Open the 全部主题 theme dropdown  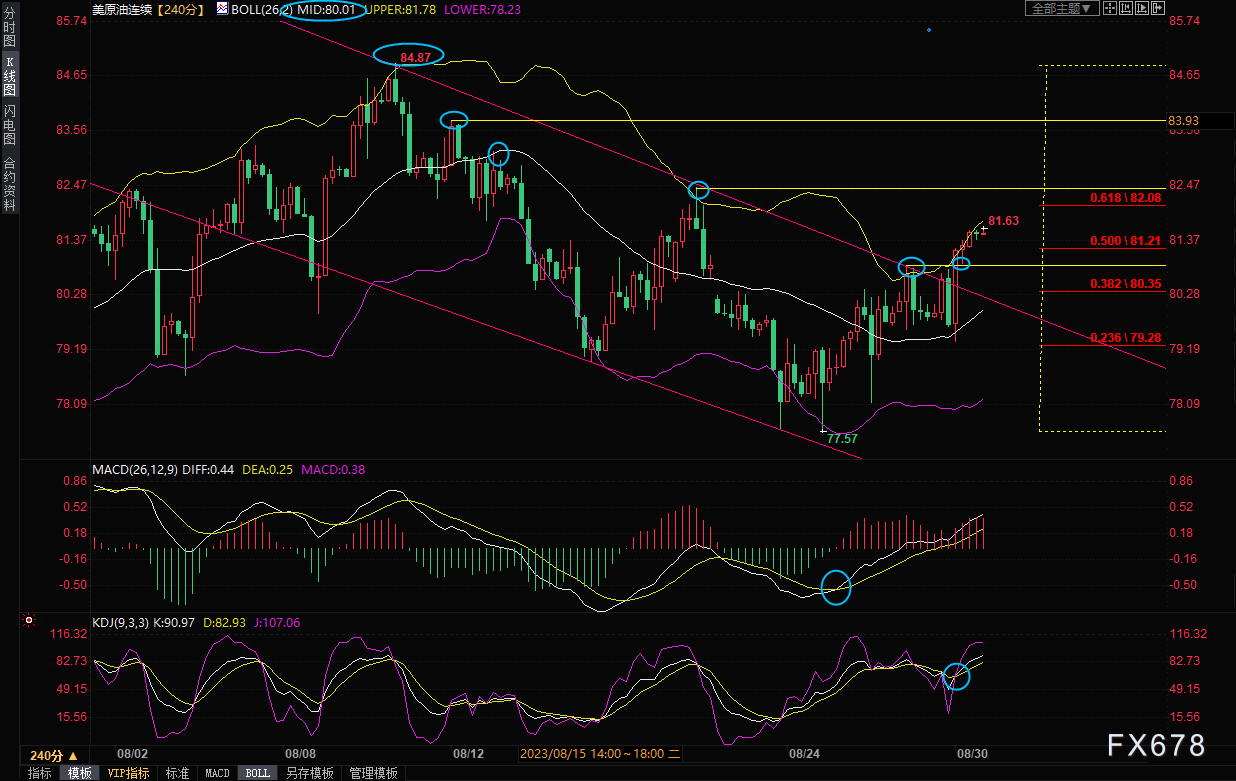[1063, 8]
